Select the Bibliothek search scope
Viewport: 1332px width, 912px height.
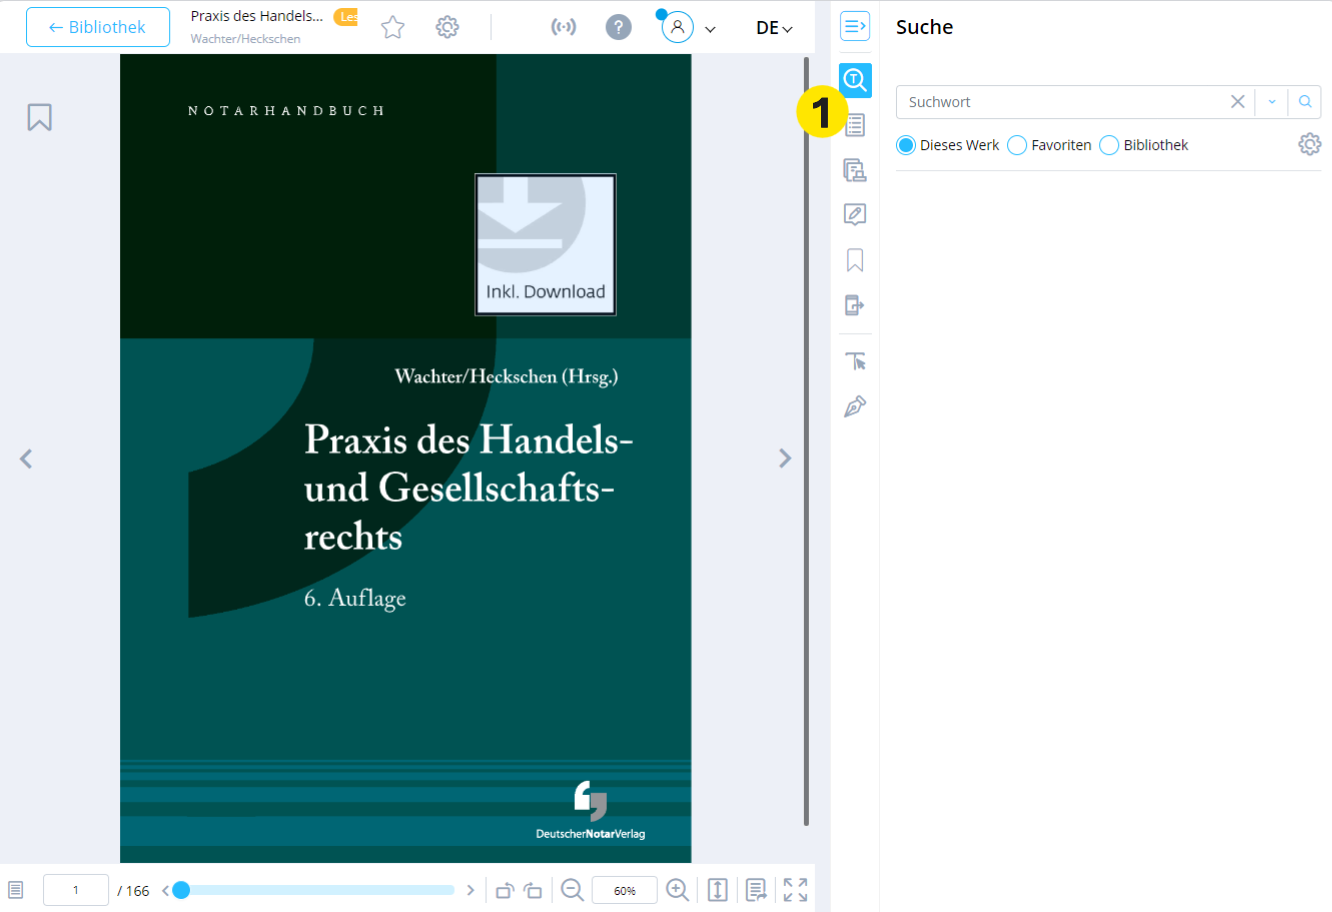[x=1109, y=145]
